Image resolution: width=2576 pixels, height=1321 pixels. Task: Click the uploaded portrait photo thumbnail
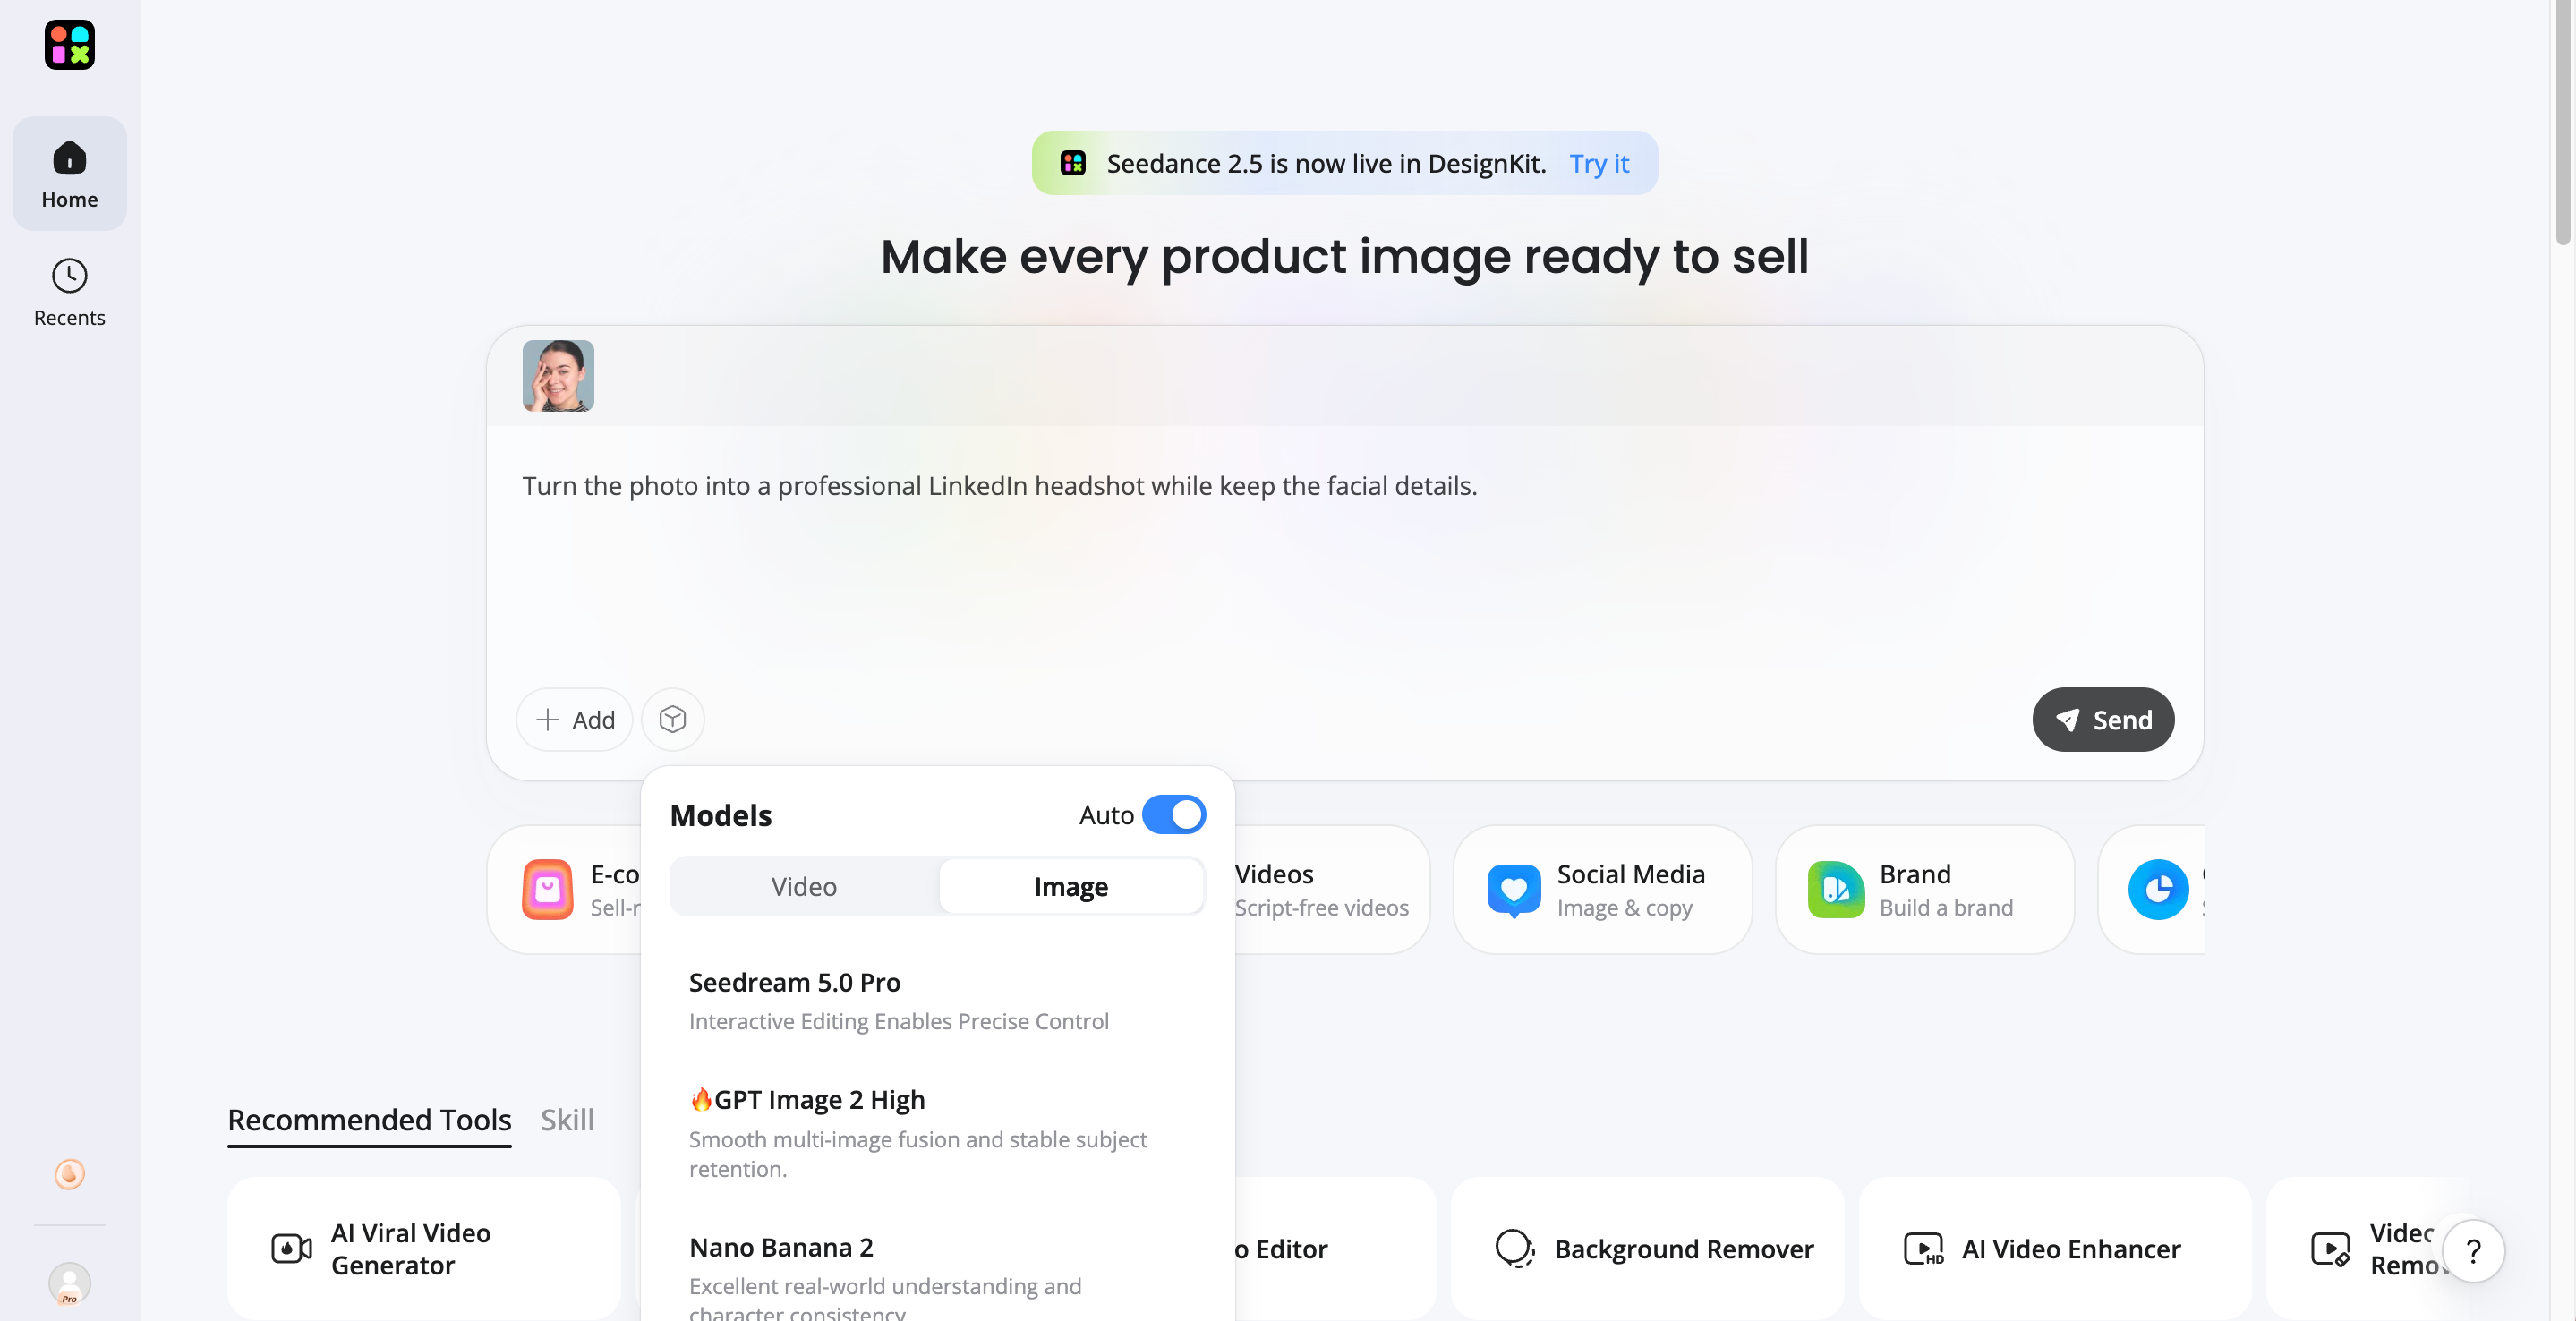coord(558,376)
